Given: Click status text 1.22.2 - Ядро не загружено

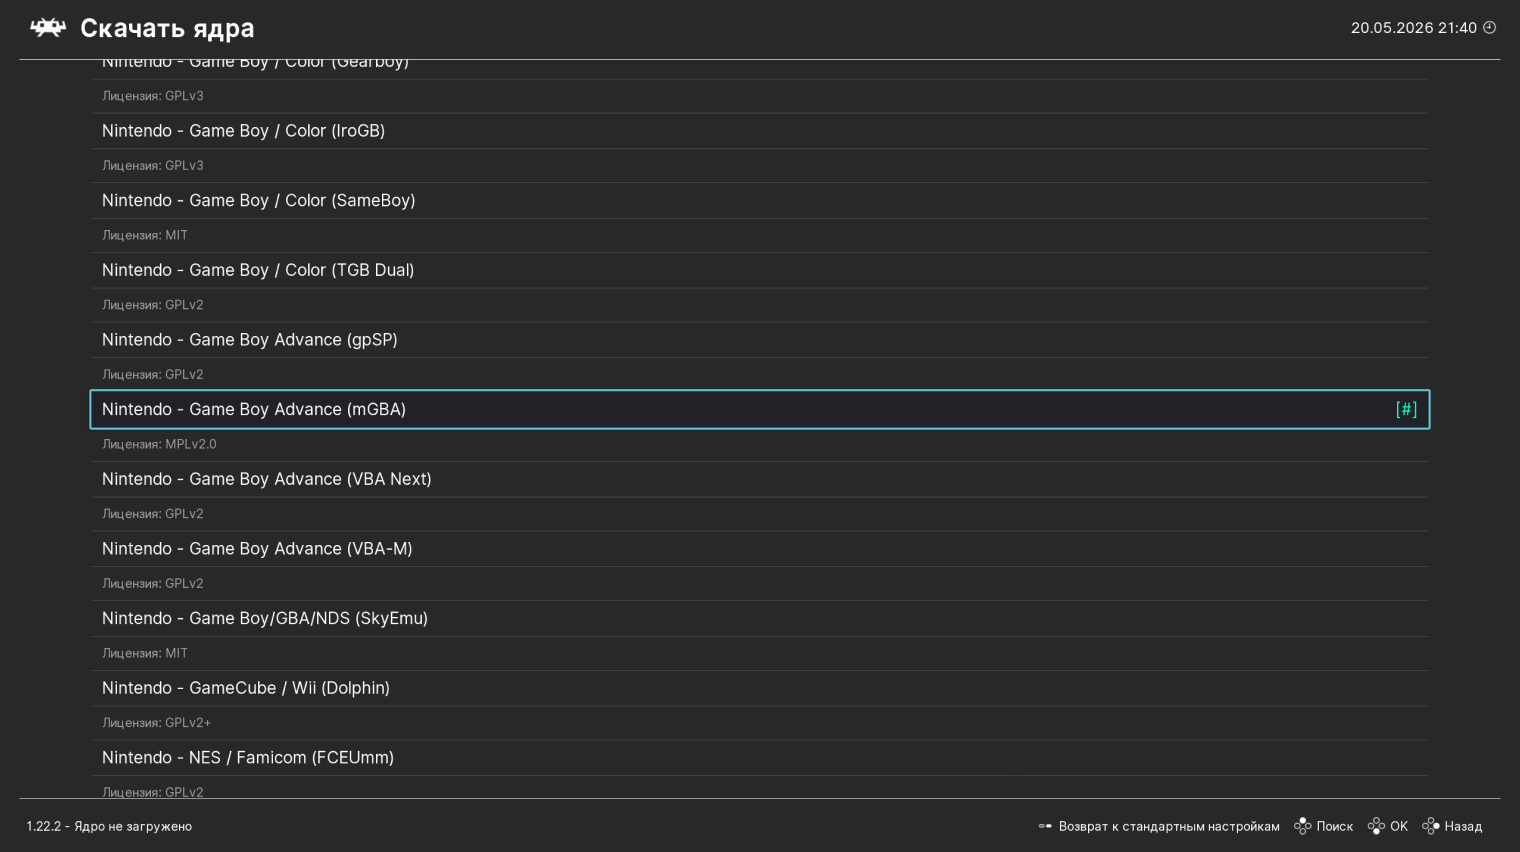Looking at the screenshot, I should point(109,826).
